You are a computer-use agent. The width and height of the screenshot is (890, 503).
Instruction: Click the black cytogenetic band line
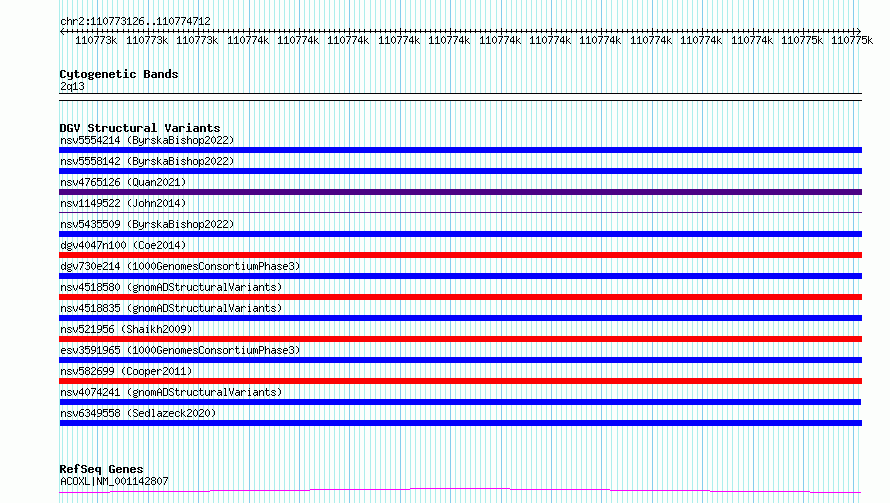click(460, 97)
